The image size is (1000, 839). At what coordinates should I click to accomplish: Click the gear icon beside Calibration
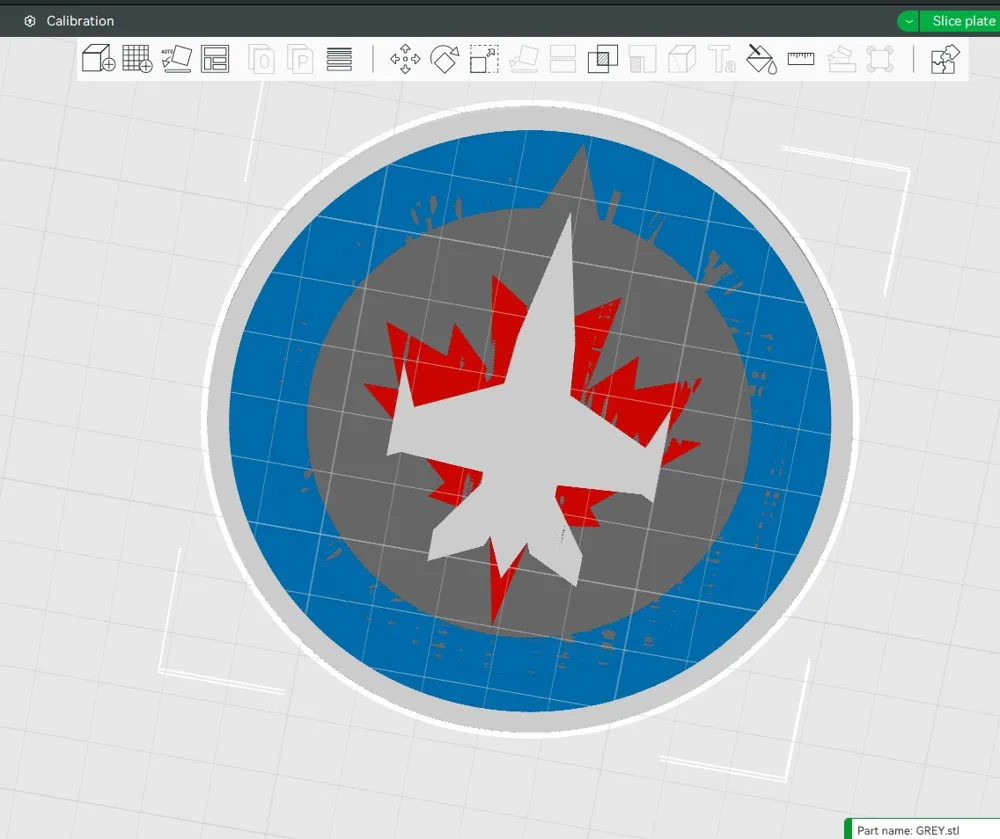coord(29,21)
